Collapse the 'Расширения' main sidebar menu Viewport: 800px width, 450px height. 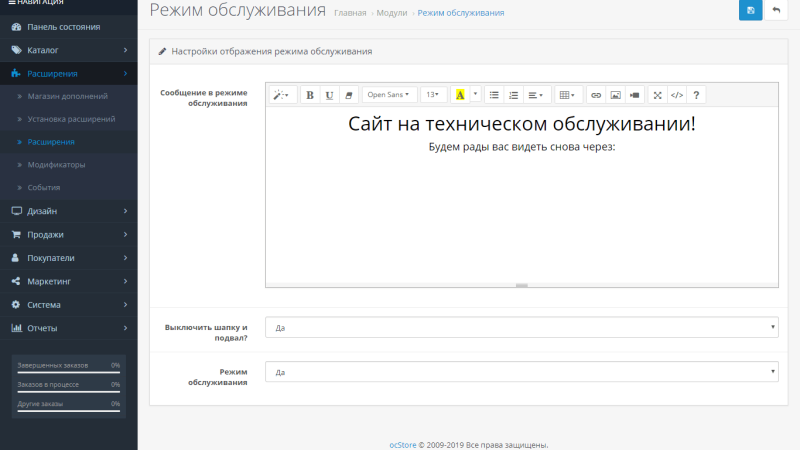click(x=68, y=73)
